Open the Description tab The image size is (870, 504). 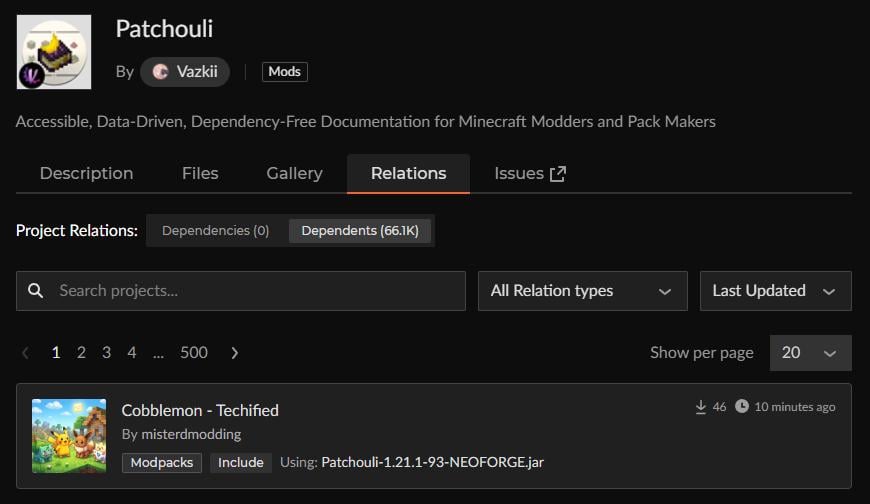(86, 173)
